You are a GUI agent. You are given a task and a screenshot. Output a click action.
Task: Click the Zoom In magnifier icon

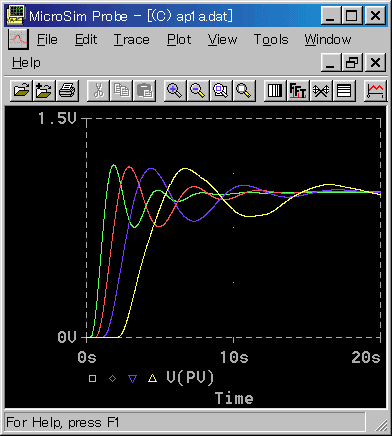175,91
